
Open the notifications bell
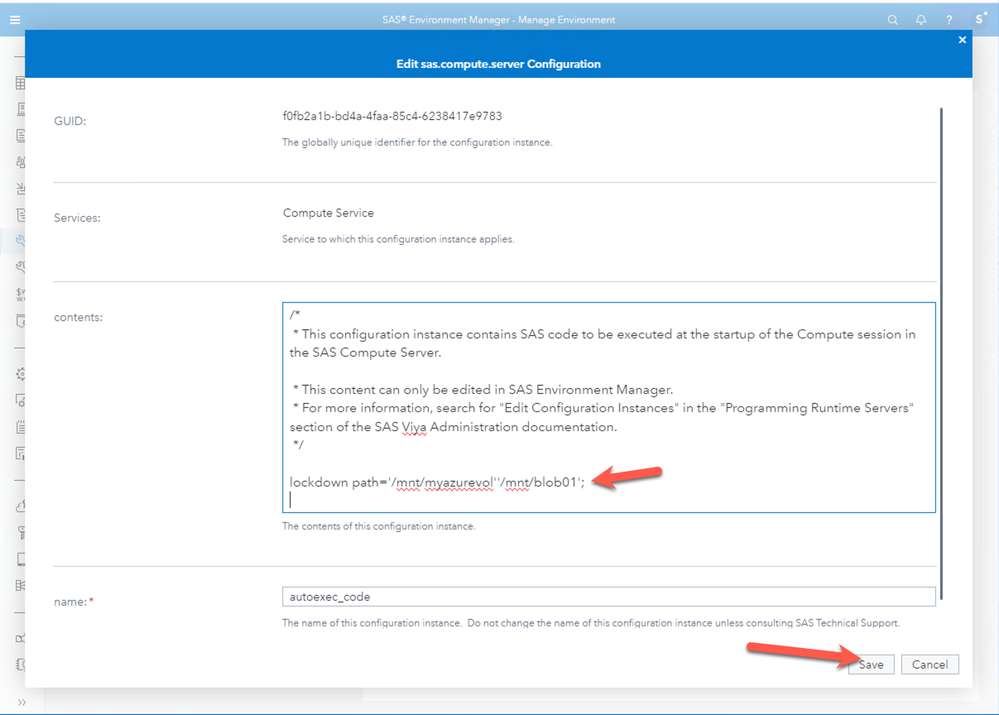(921, 20)
